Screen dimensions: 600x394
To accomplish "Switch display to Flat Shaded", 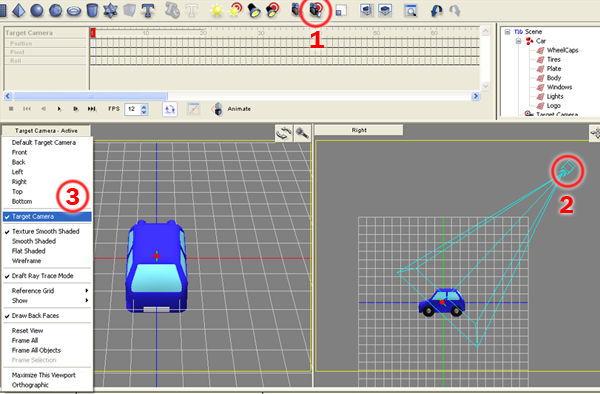I will point(47,251).
